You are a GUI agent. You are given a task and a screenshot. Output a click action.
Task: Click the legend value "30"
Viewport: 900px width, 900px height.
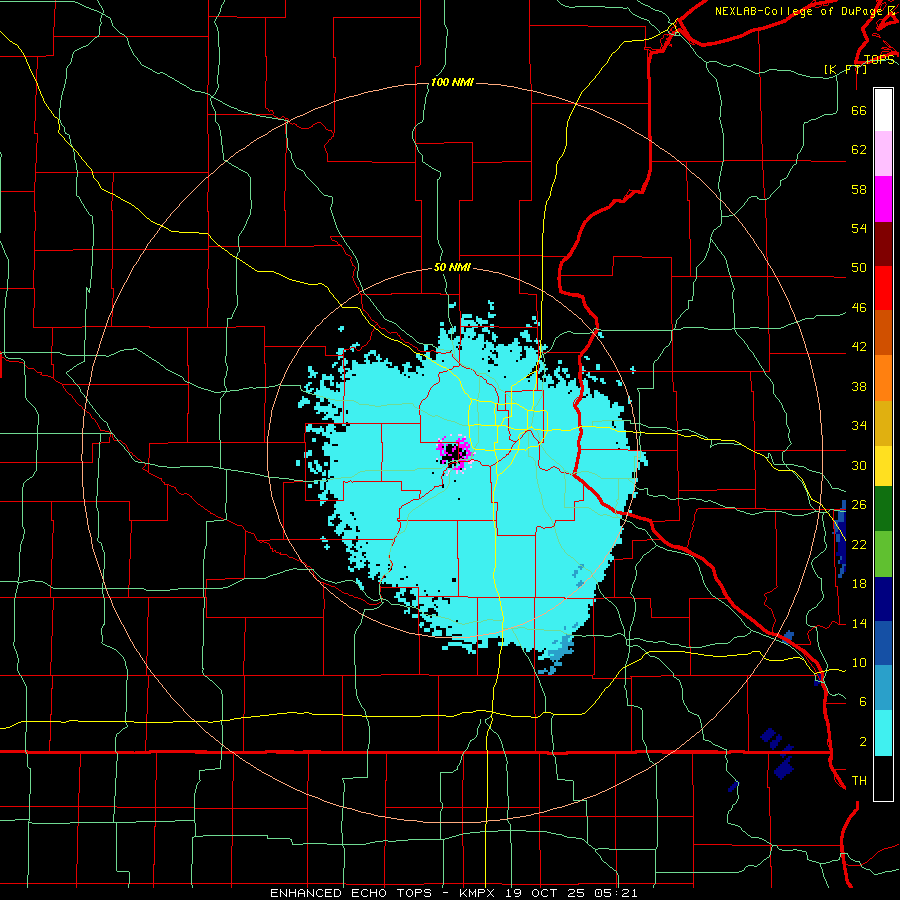pos(859,465)
